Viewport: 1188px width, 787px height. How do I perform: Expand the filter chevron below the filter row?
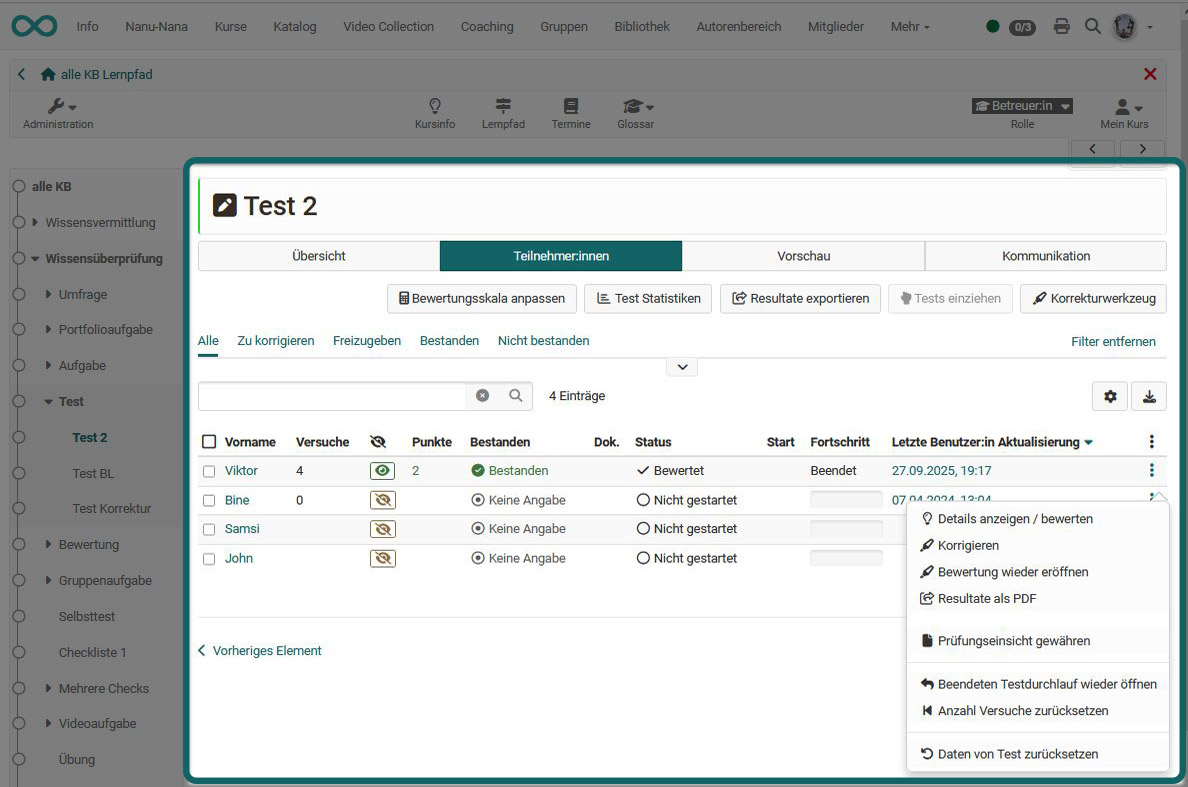pyautogui.click(x=682, y=367)
